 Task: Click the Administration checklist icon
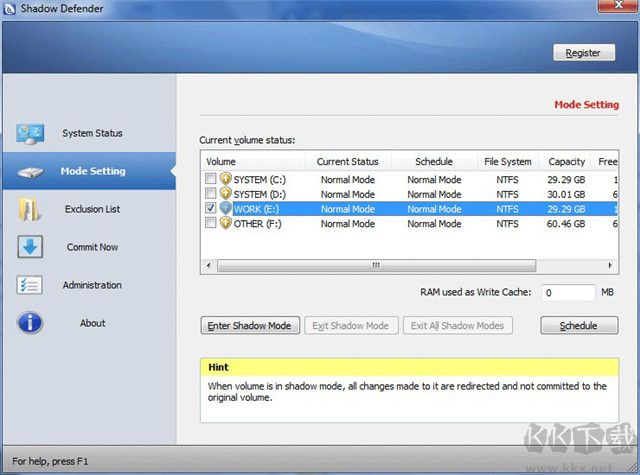tap(30, 286)
